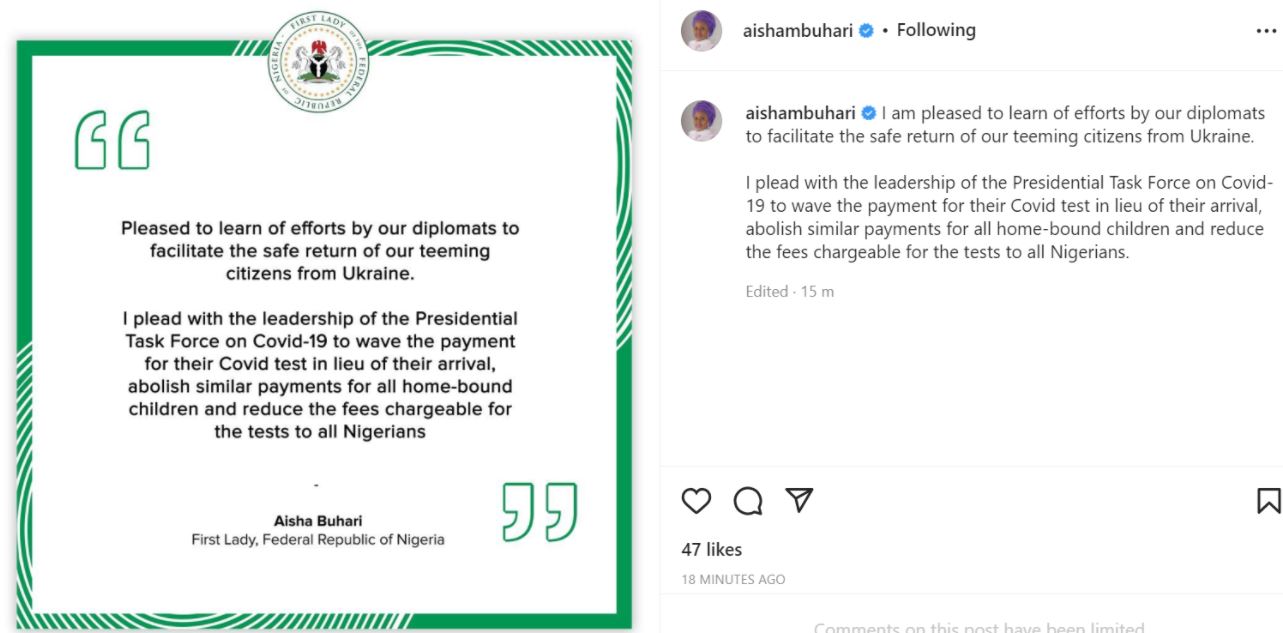Click the Following button in the header
The height and width of the screenshot is (633, 1283).
[935, 31]
